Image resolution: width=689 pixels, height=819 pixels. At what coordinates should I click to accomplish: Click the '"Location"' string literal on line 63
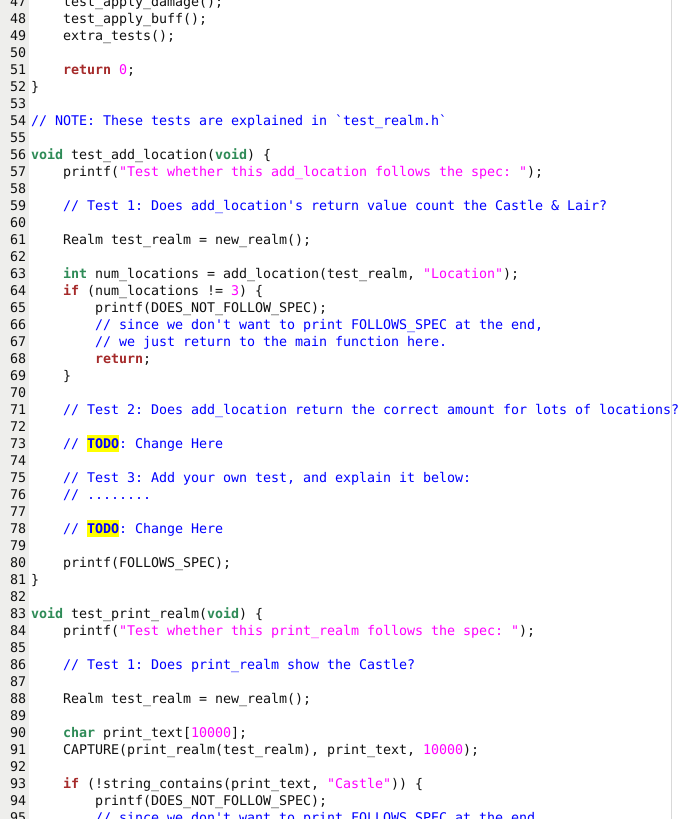click(463, 274)
